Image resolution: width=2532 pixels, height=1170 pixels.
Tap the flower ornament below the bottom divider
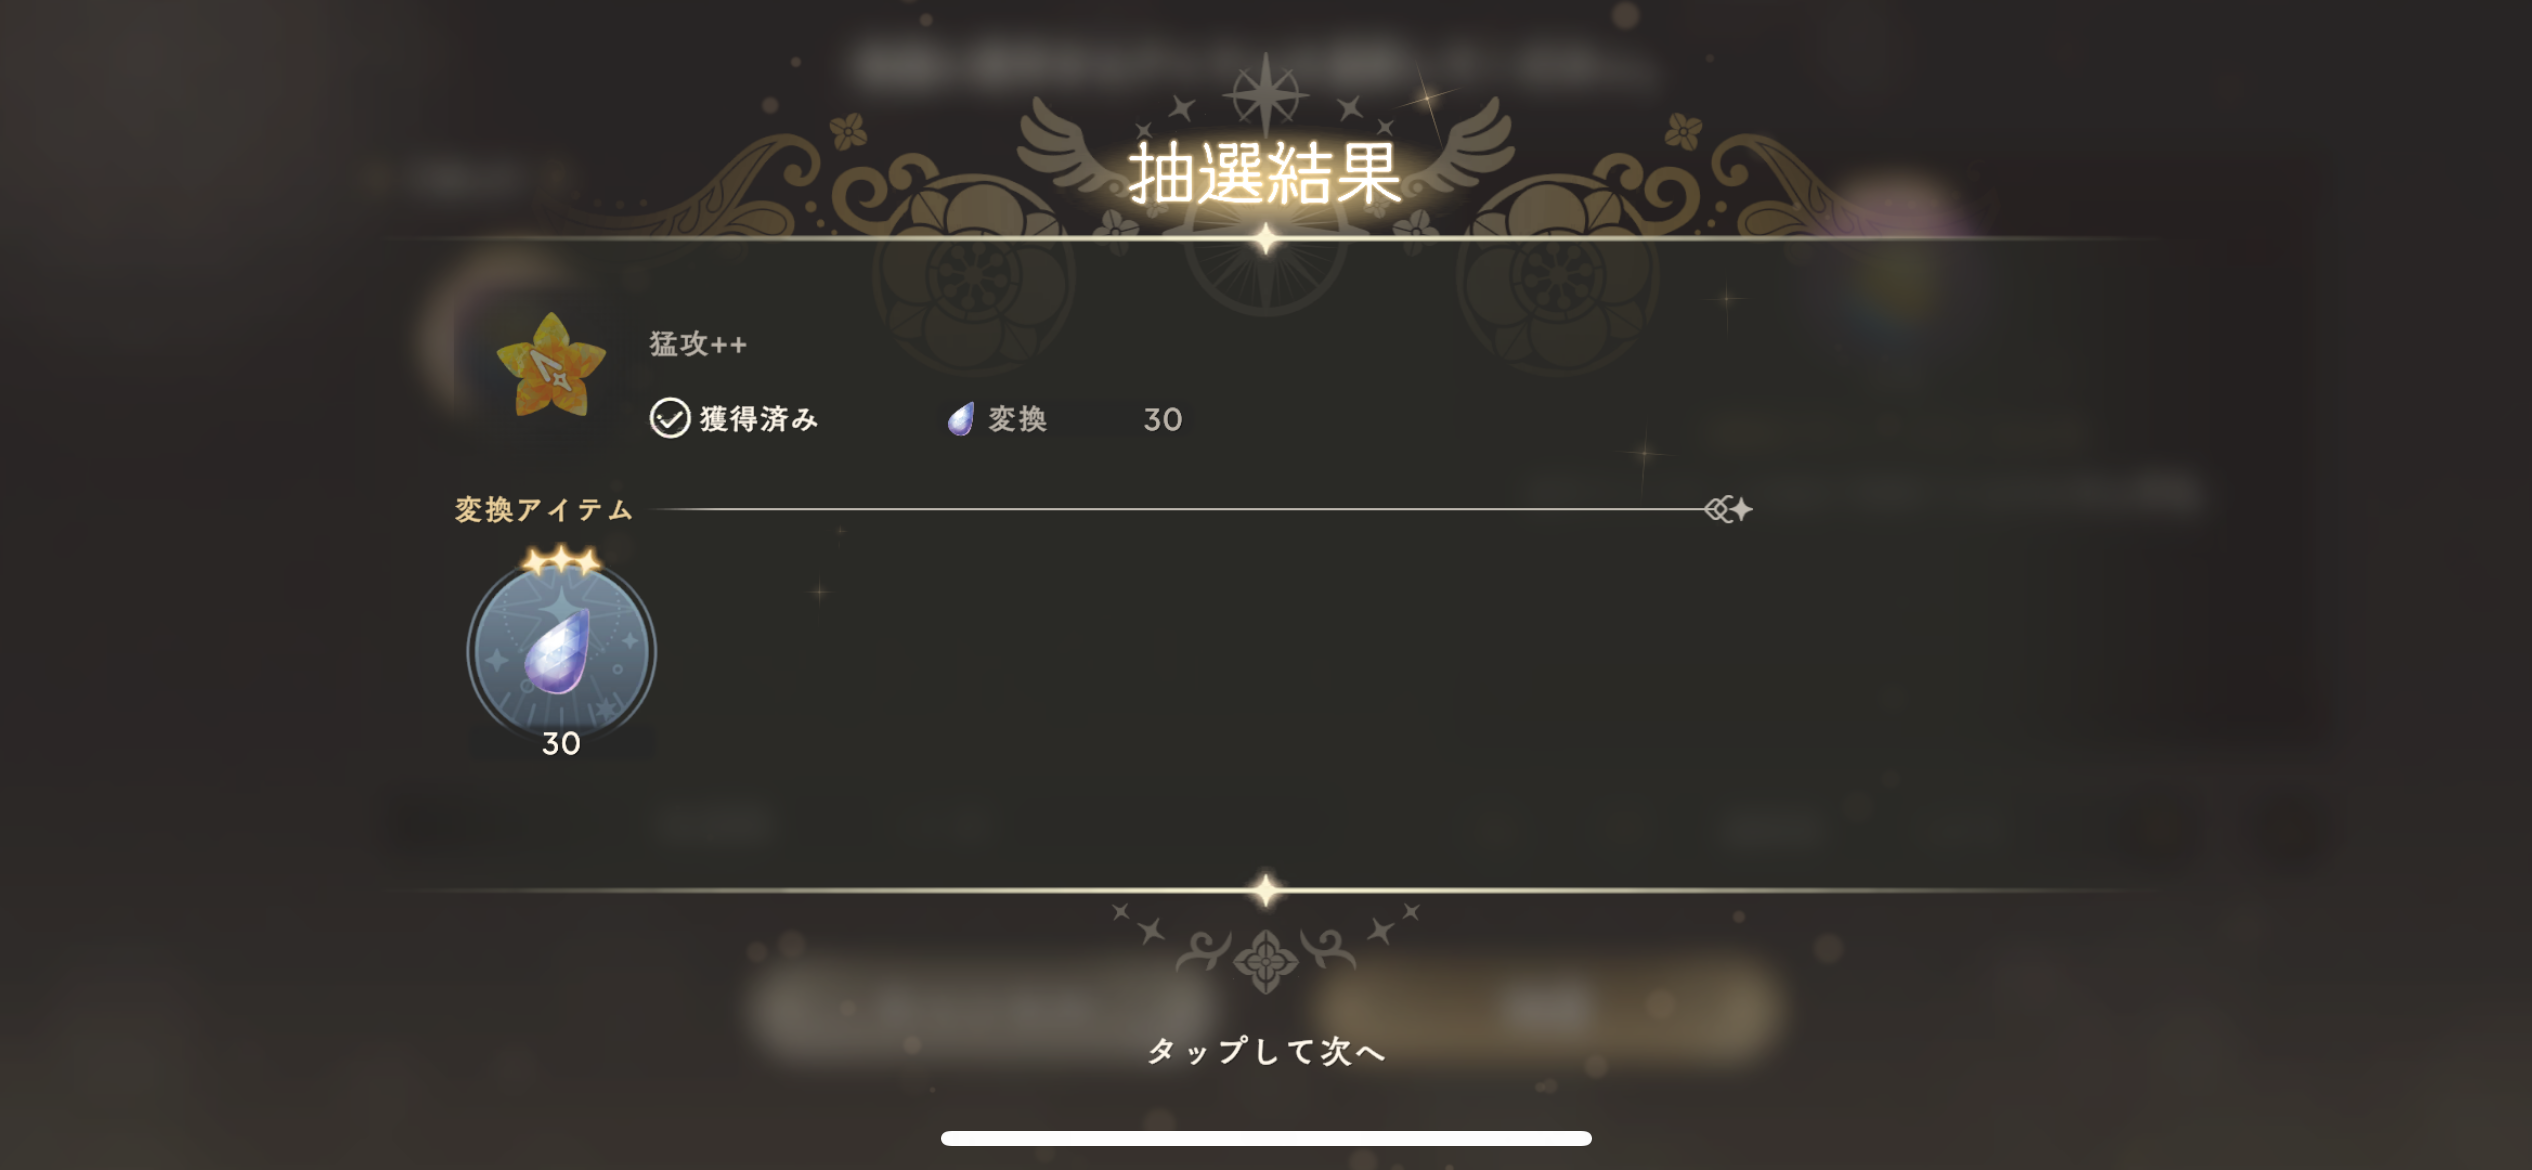pyautogui.click(x=1265, y=961)
